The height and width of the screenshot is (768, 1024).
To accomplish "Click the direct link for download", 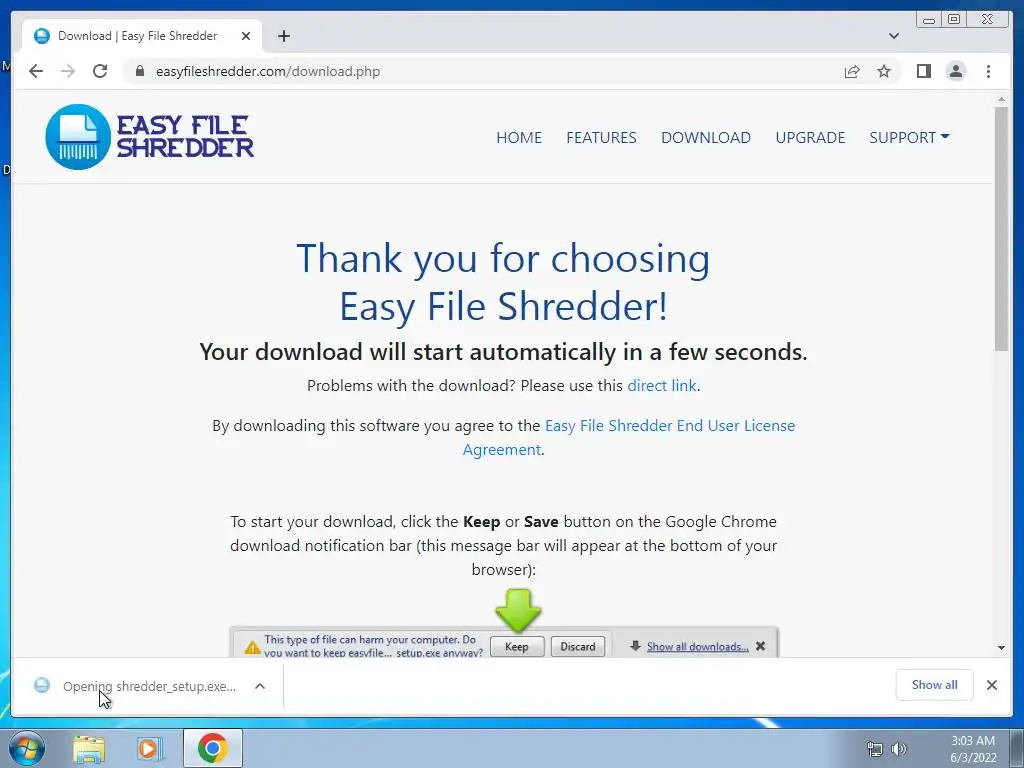I will (662, 385).
